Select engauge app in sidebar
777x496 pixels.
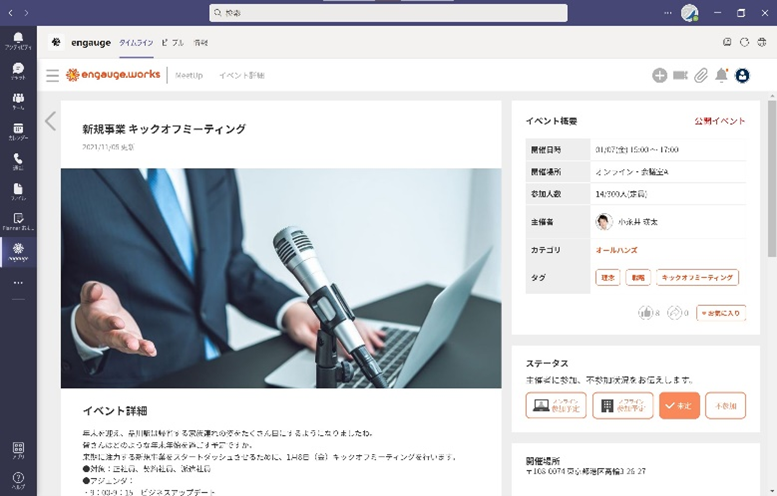click(18, 252)
